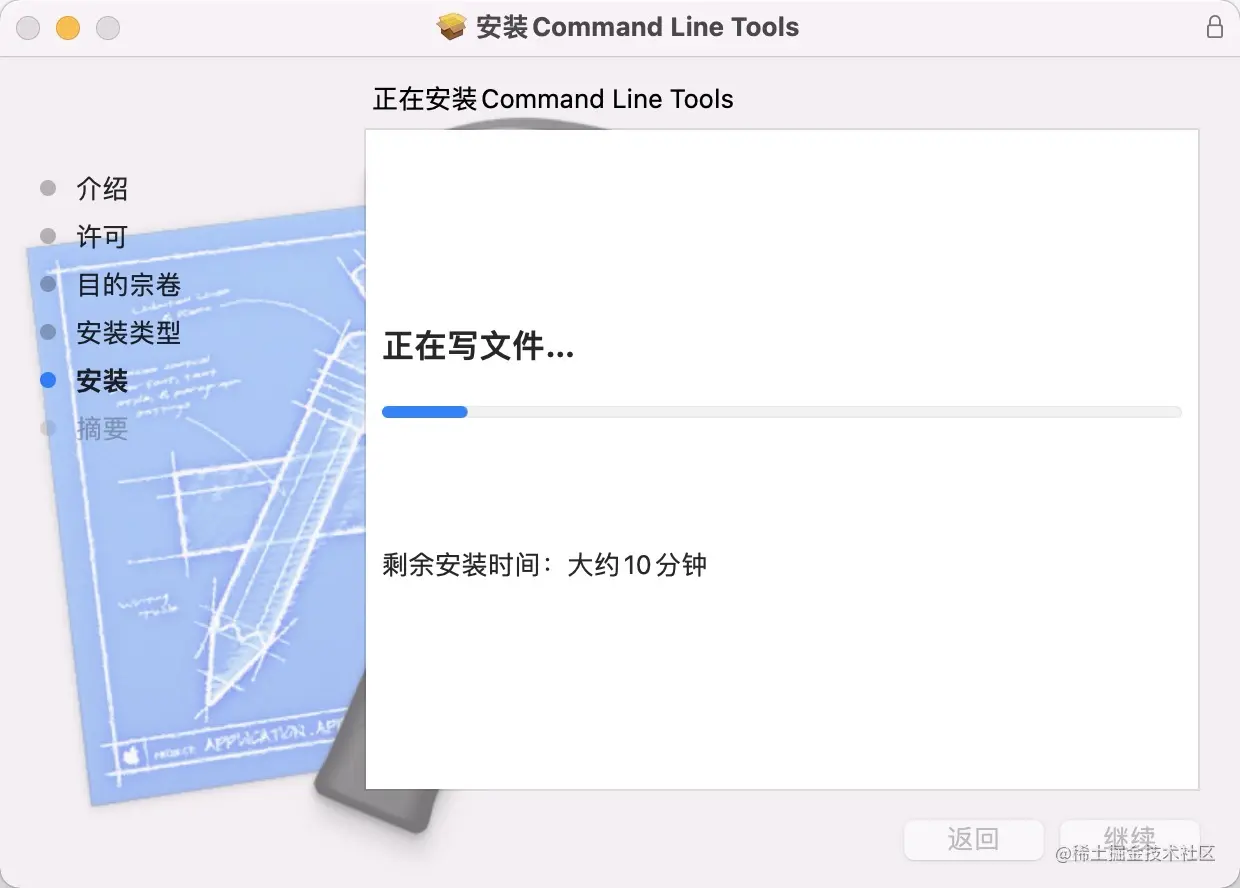Click the yellow minimize window button

68,28
